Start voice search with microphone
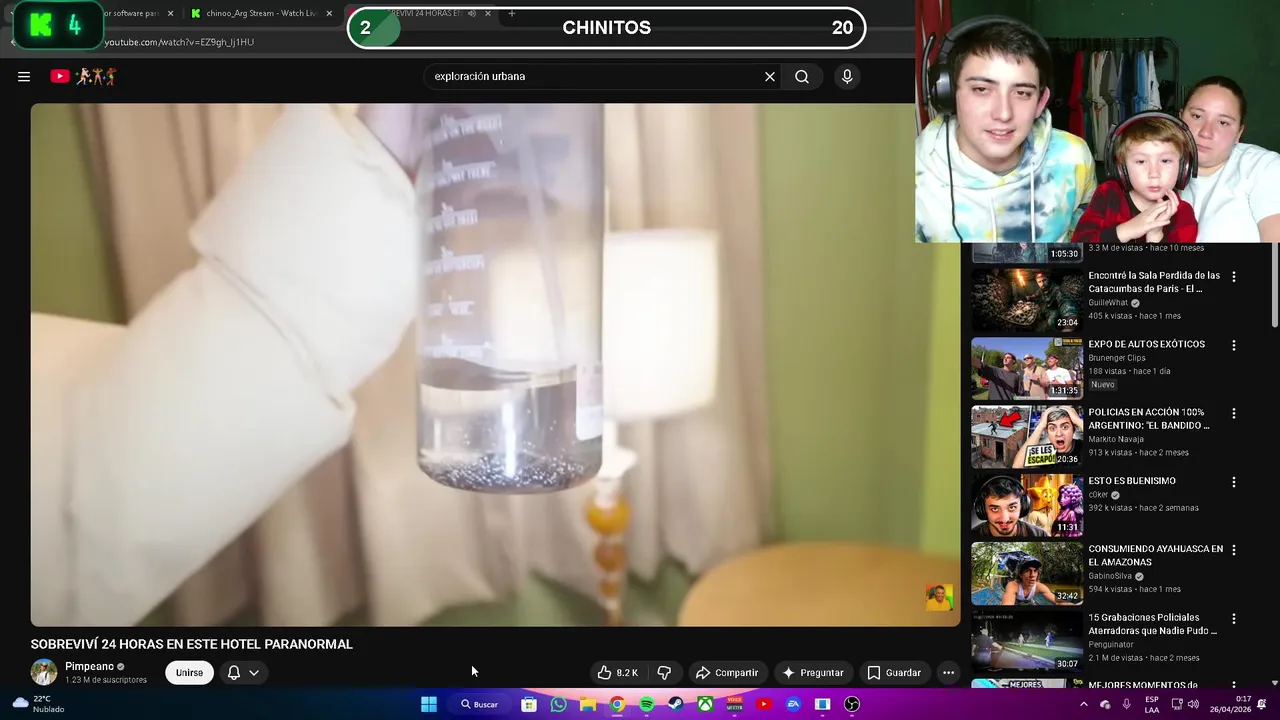 (x=847, y=76)
